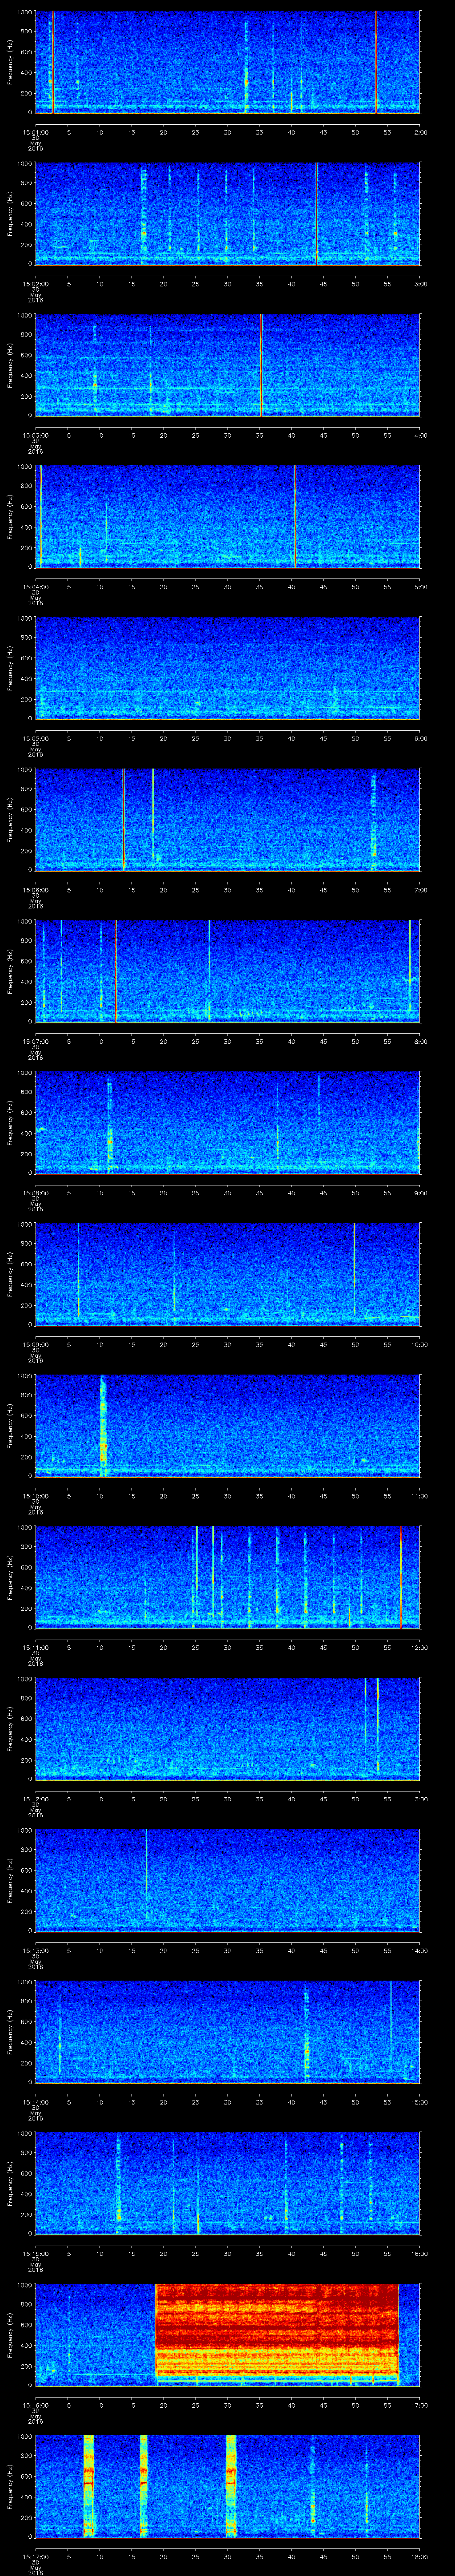Click the 15:08:00 timestamp label
Image resolution: width=455 pixels, height=2576 pixels.
point(36,1192)
